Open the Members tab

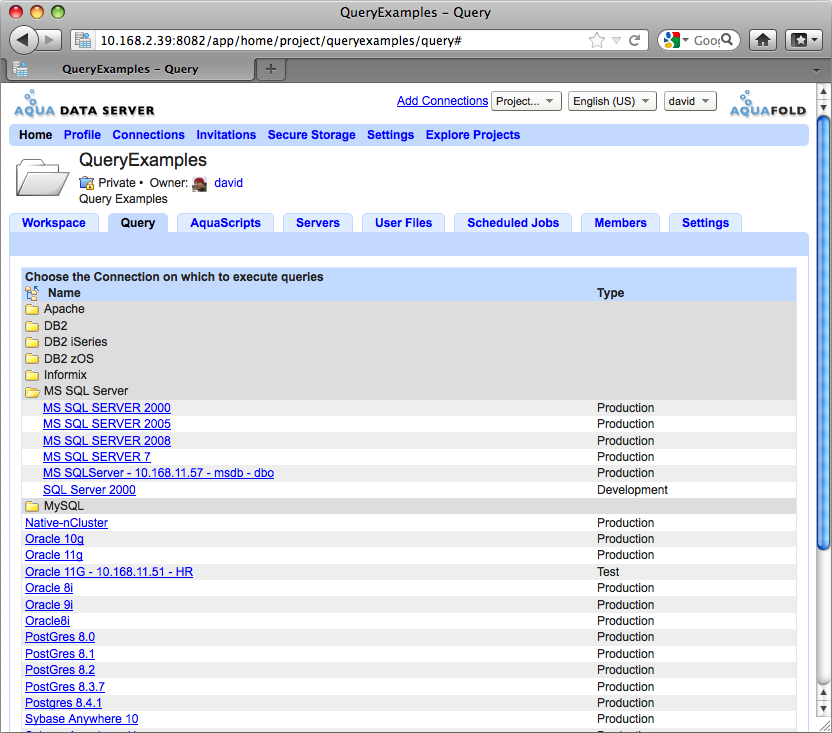click(x=620, y=223)
